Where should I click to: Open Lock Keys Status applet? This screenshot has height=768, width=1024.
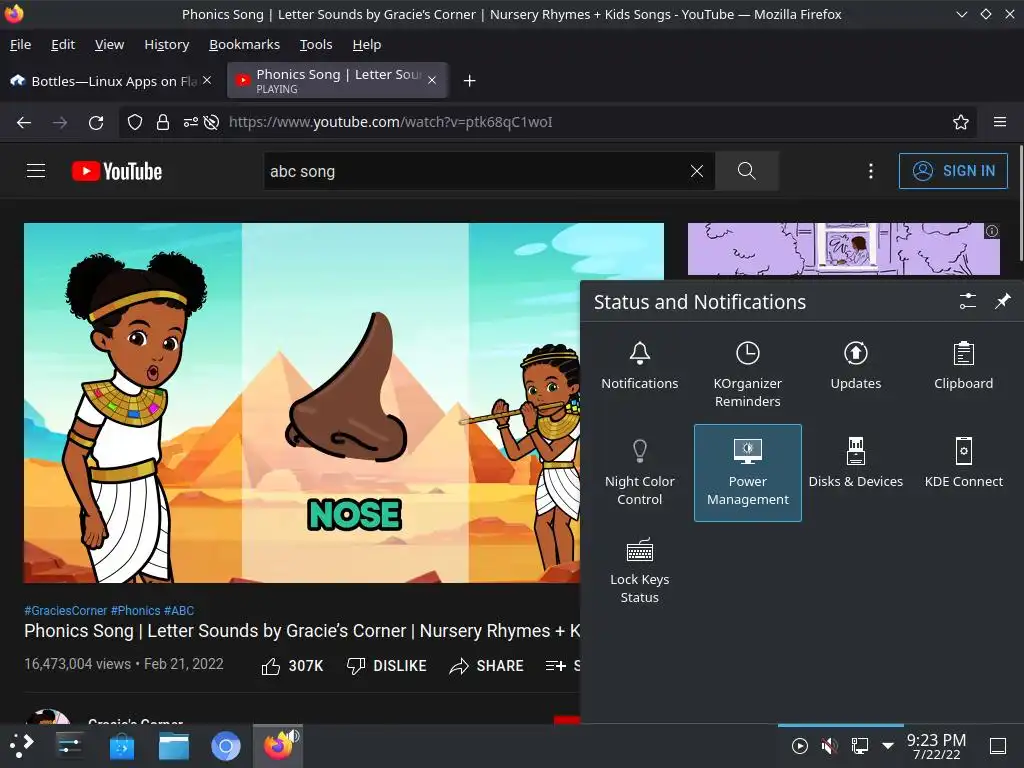pyautogui.click(x=639, y=571)
